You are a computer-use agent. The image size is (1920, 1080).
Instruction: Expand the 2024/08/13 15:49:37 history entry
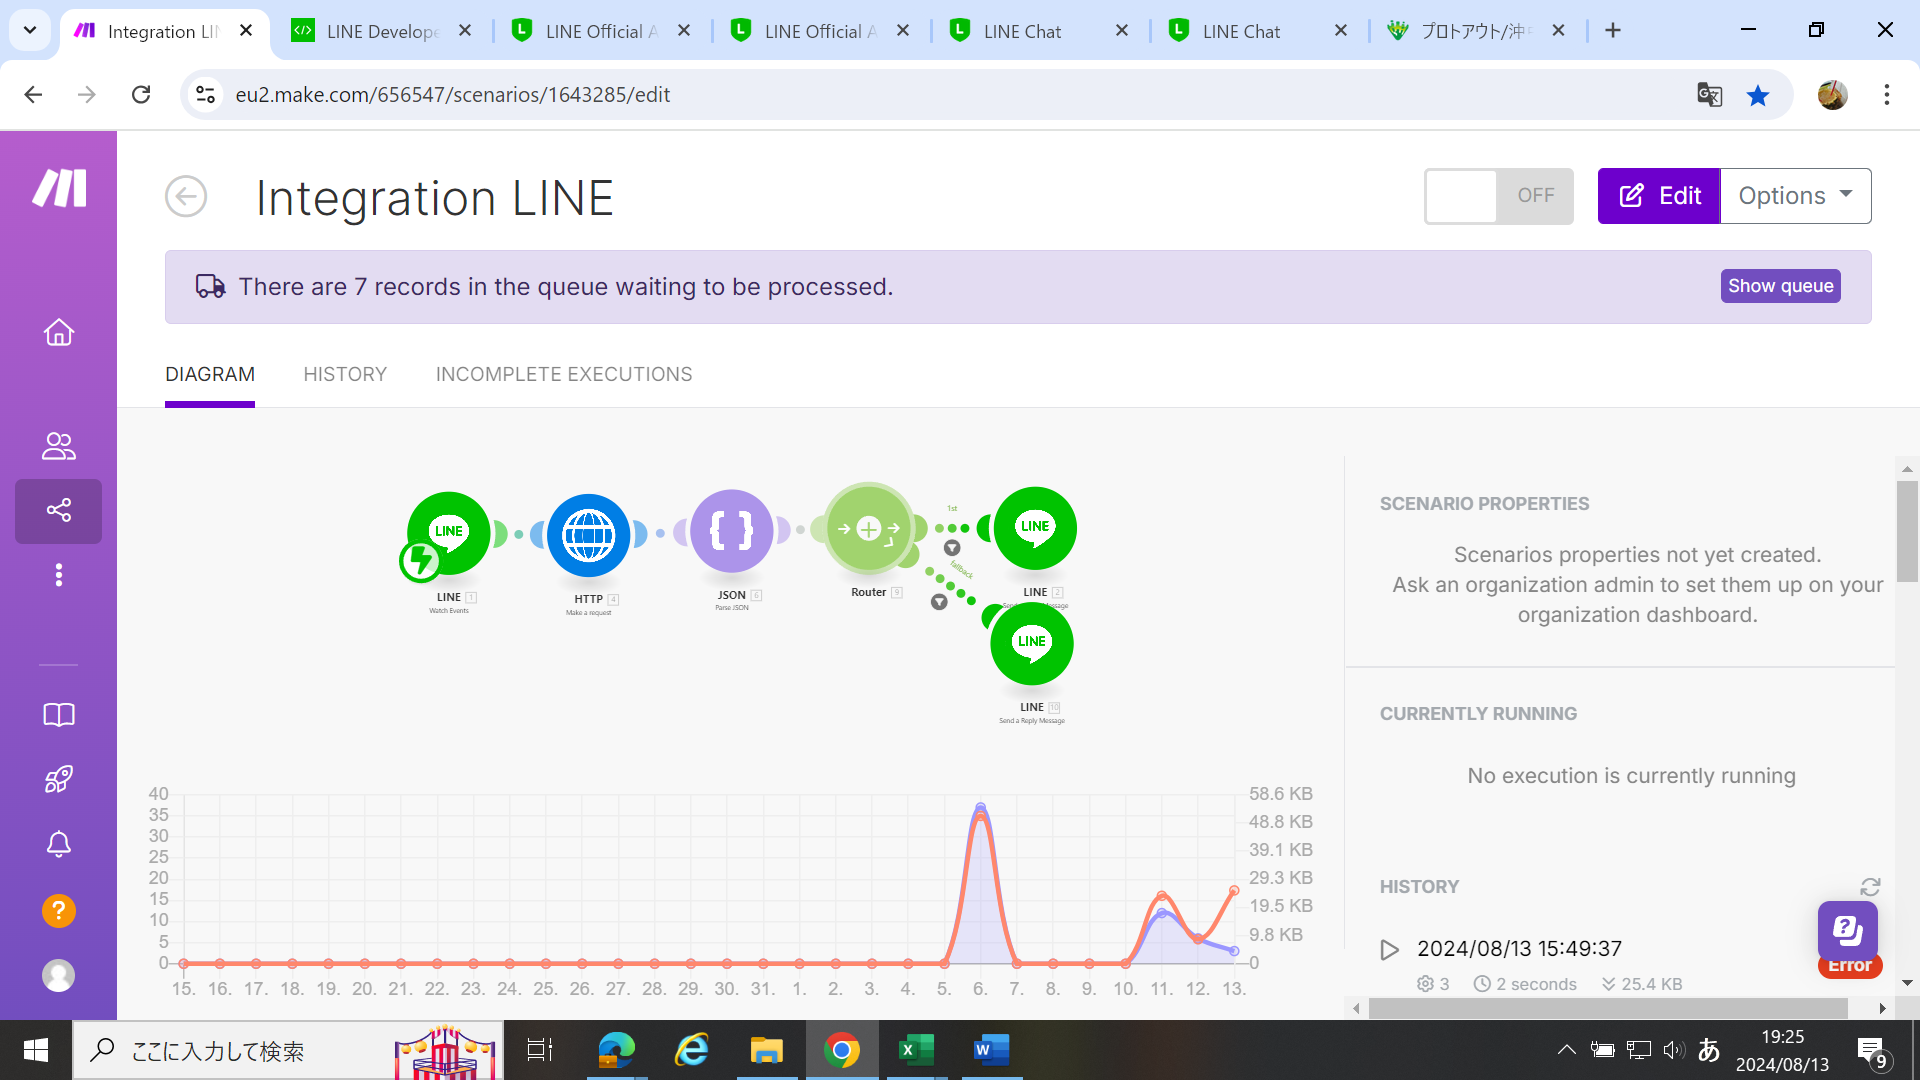[x=1389, y=949]
